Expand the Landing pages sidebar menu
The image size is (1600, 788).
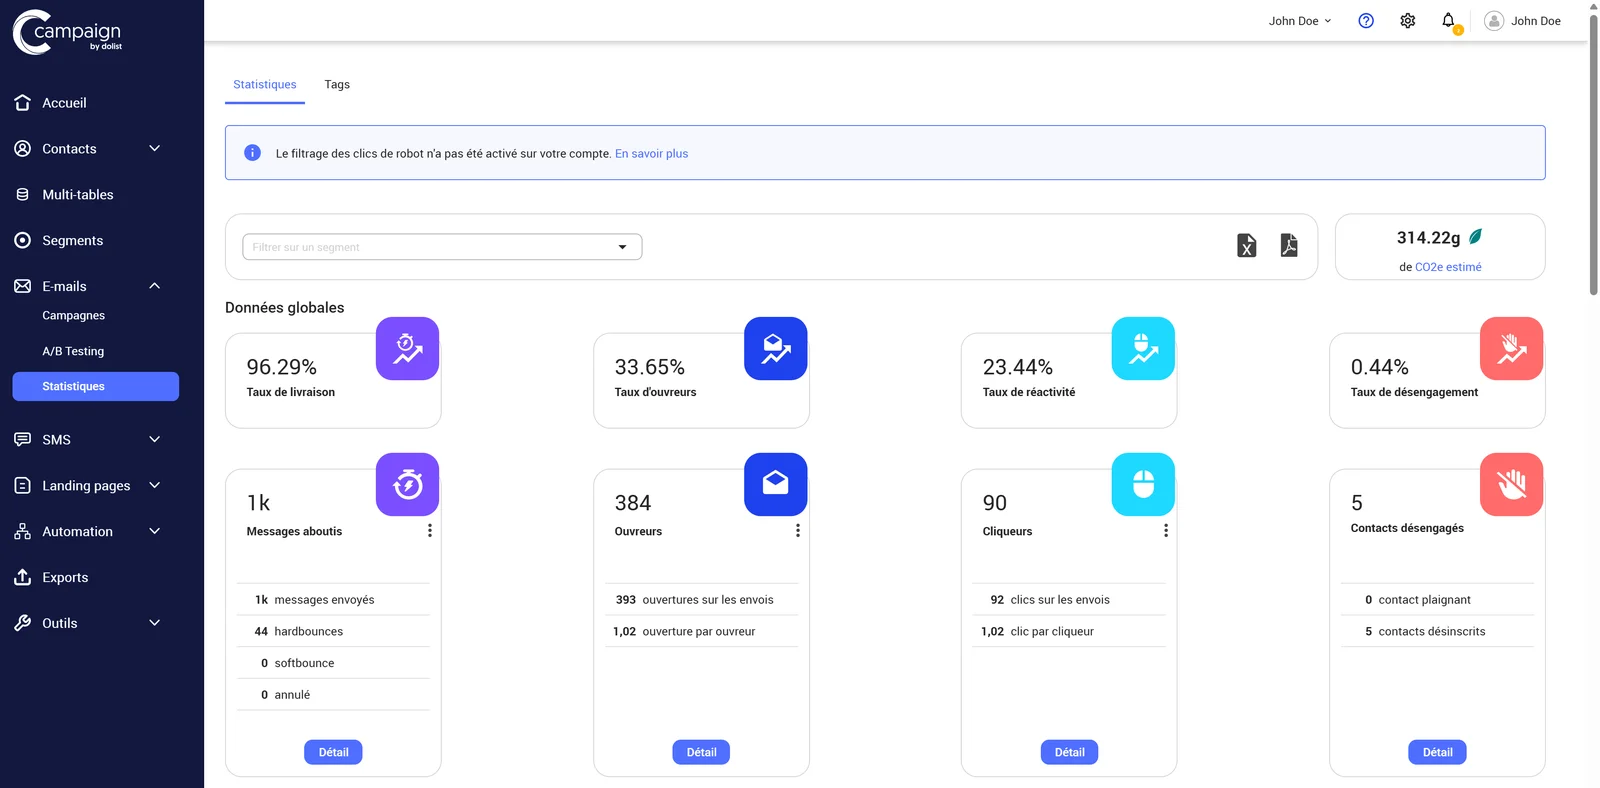pyautogui.click(x=155, y=486)
